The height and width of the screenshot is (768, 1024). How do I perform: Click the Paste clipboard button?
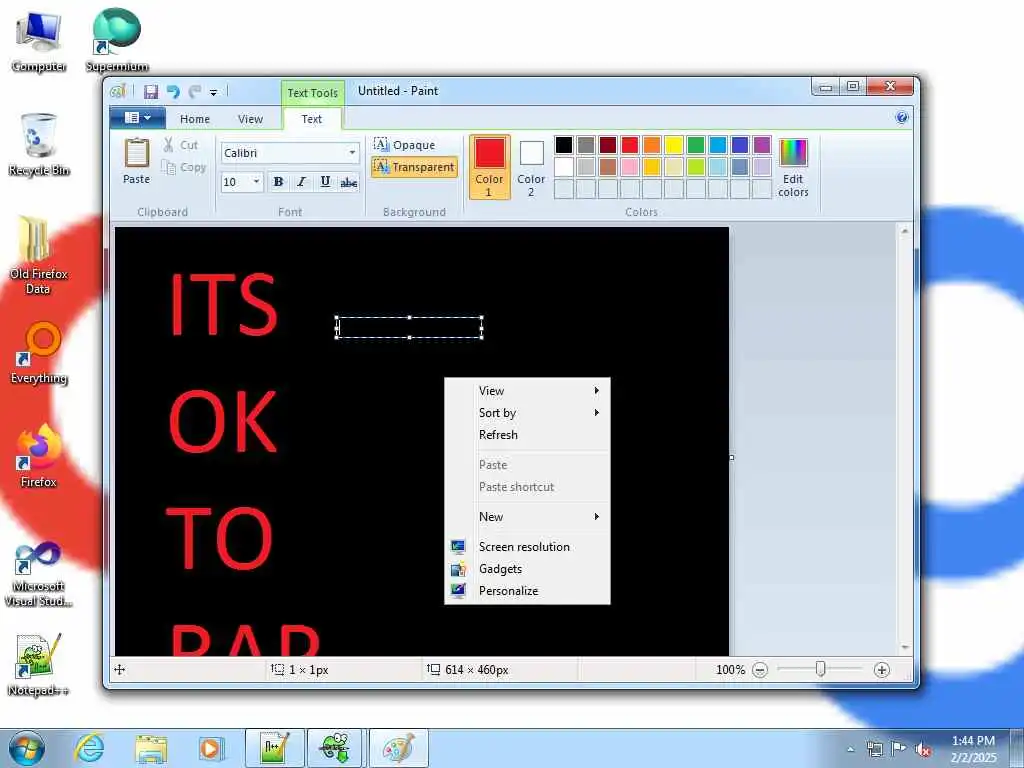coord(136,161)
